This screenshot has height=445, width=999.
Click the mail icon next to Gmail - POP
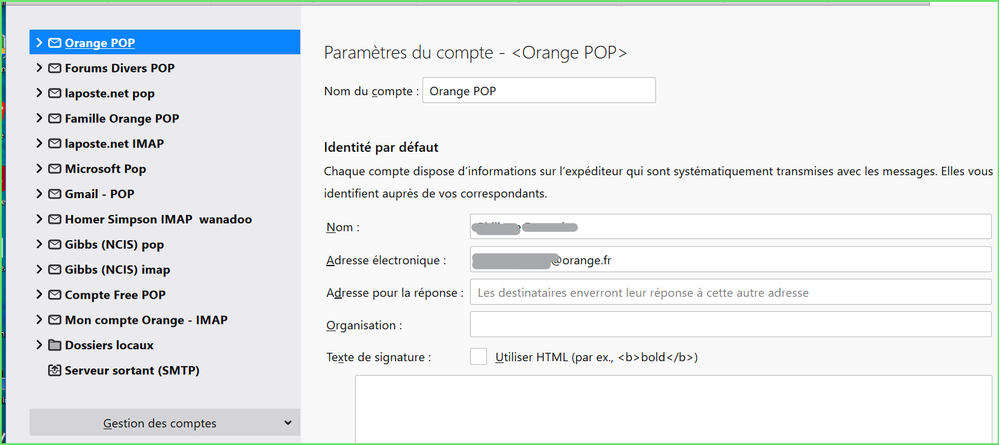pyautogui.click(x=54, y=194)
